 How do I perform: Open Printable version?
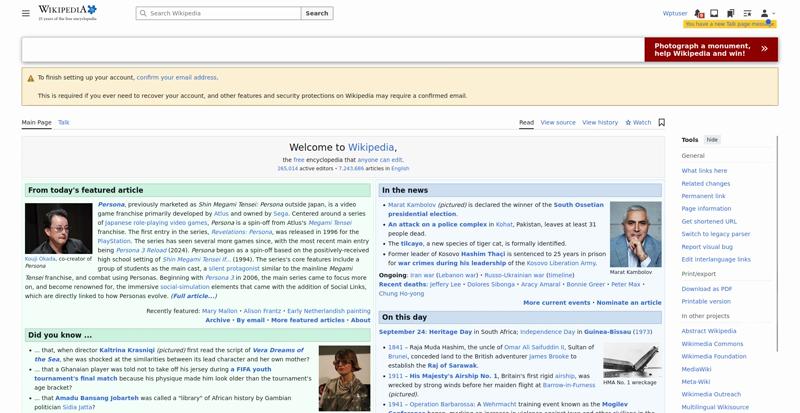[706, 302]
